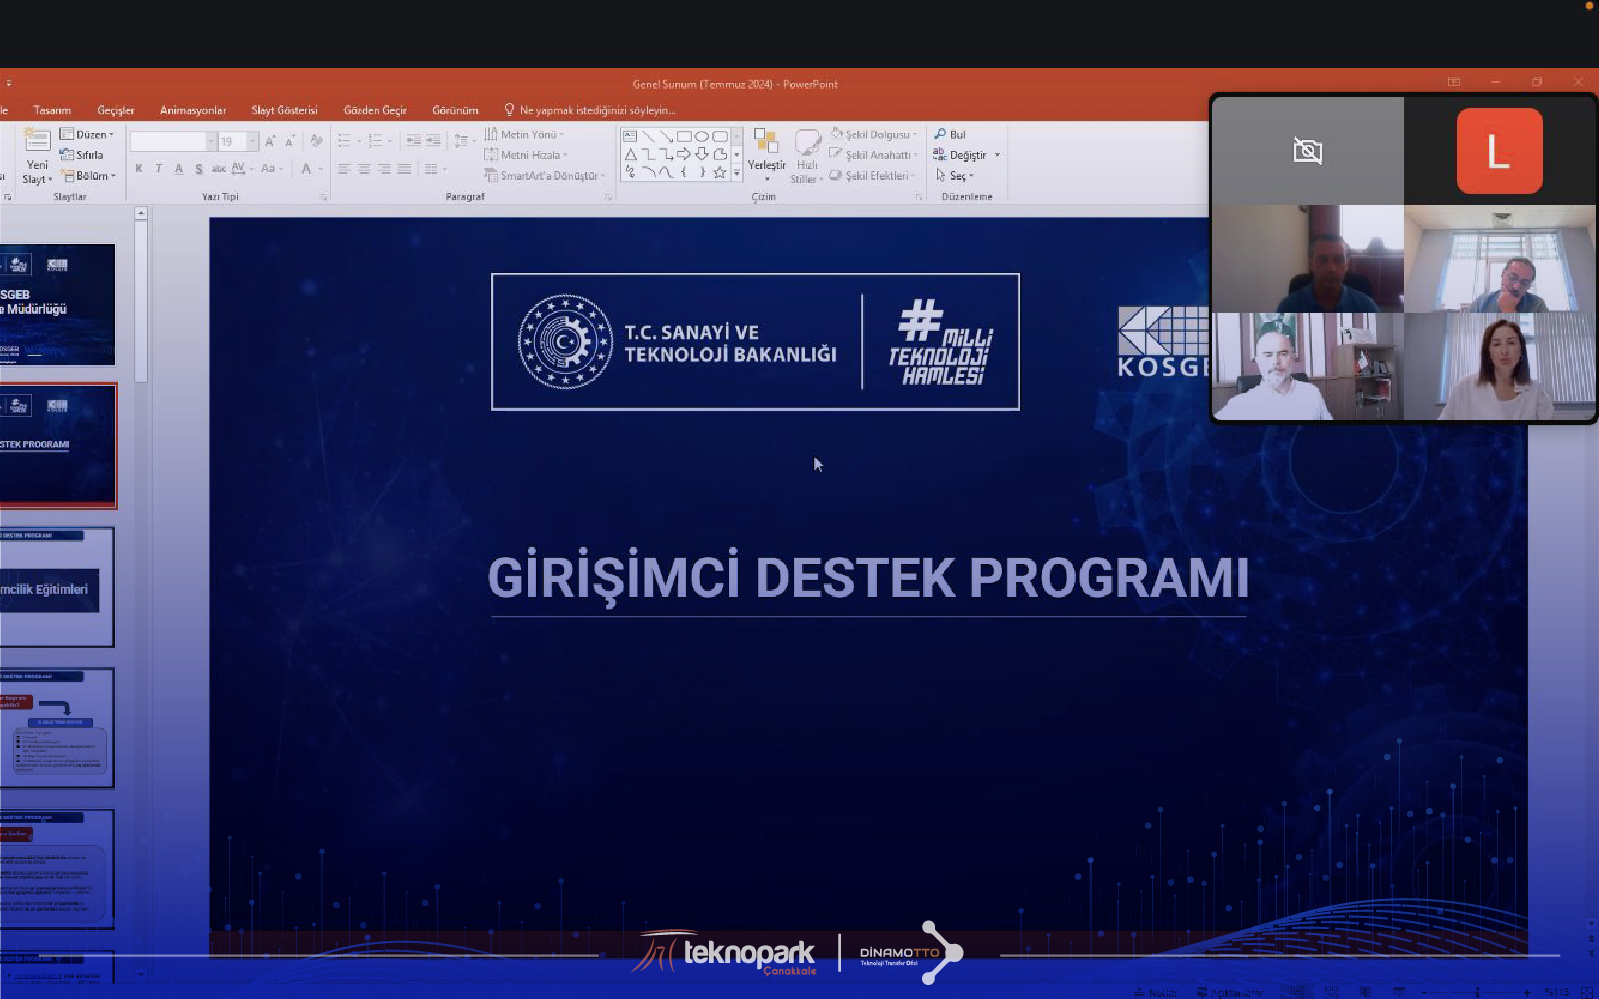Click the Sıfırla reset button
Screen dimensions: 1599x999
point(82,155)
